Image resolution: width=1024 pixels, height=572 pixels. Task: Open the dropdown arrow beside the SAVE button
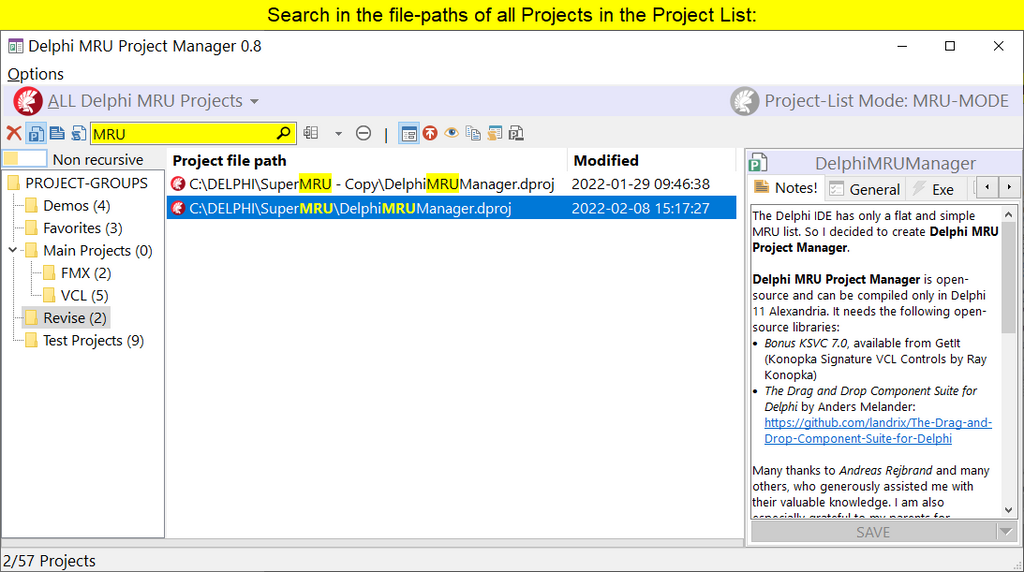1006,532
